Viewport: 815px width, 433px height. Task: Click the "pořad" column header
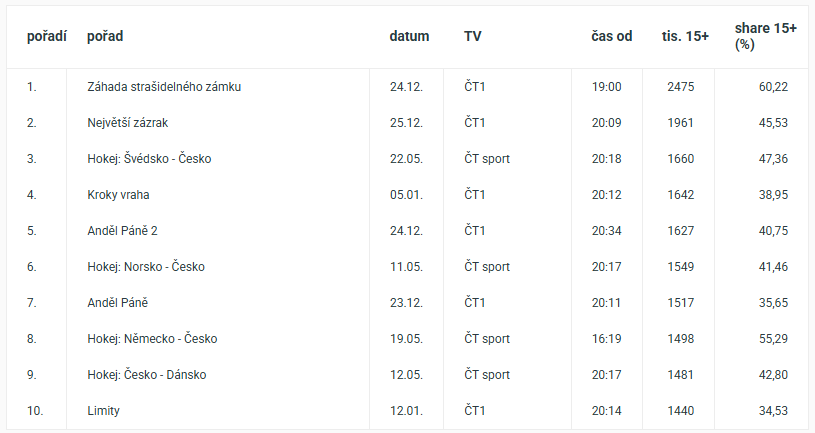(105, 36)
